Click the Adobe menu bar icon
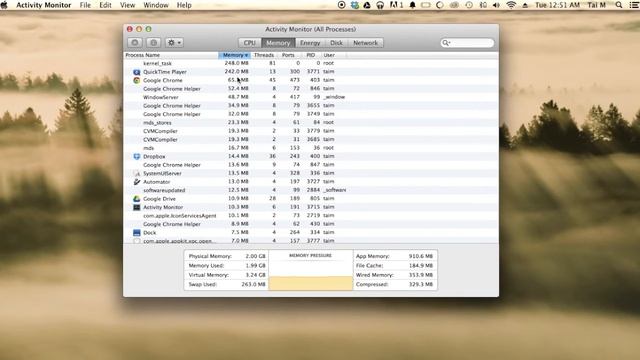 pyautogui.click(x=396, y=5)
